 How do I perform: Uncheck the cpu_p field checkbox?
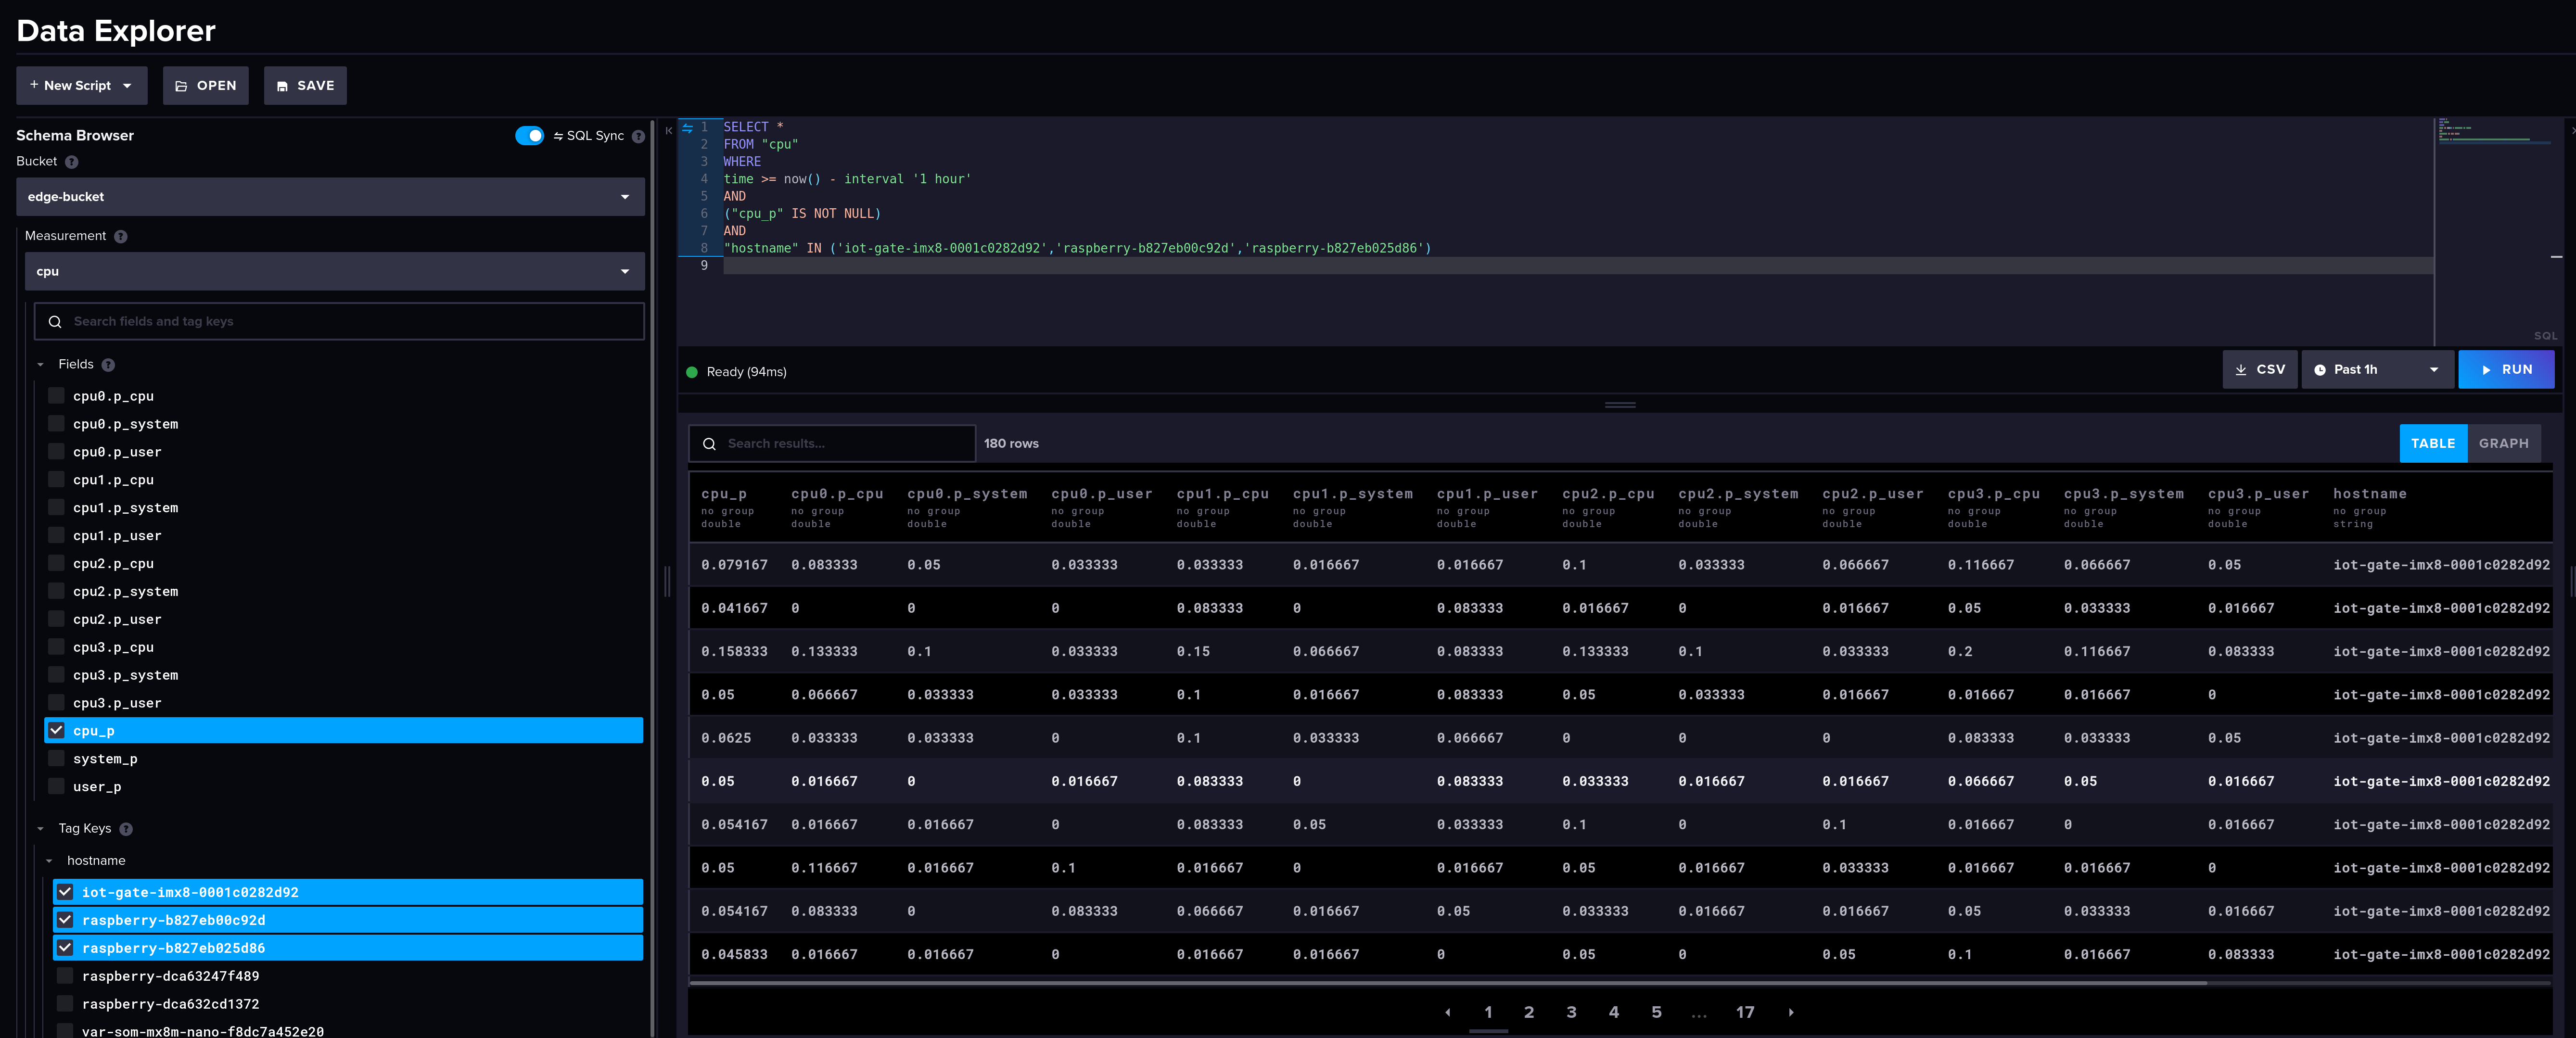(57, 731)
